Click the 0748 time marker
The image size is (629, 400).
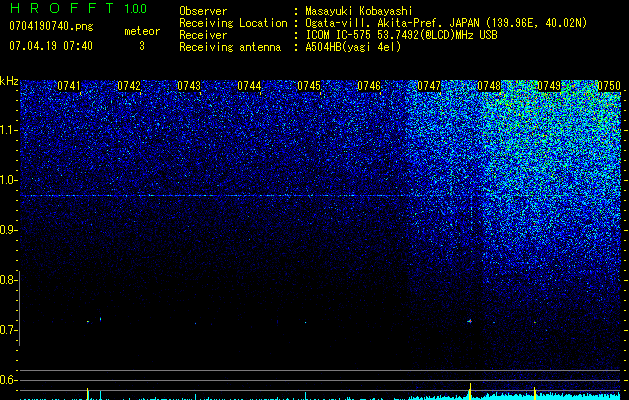click(489, 86)
